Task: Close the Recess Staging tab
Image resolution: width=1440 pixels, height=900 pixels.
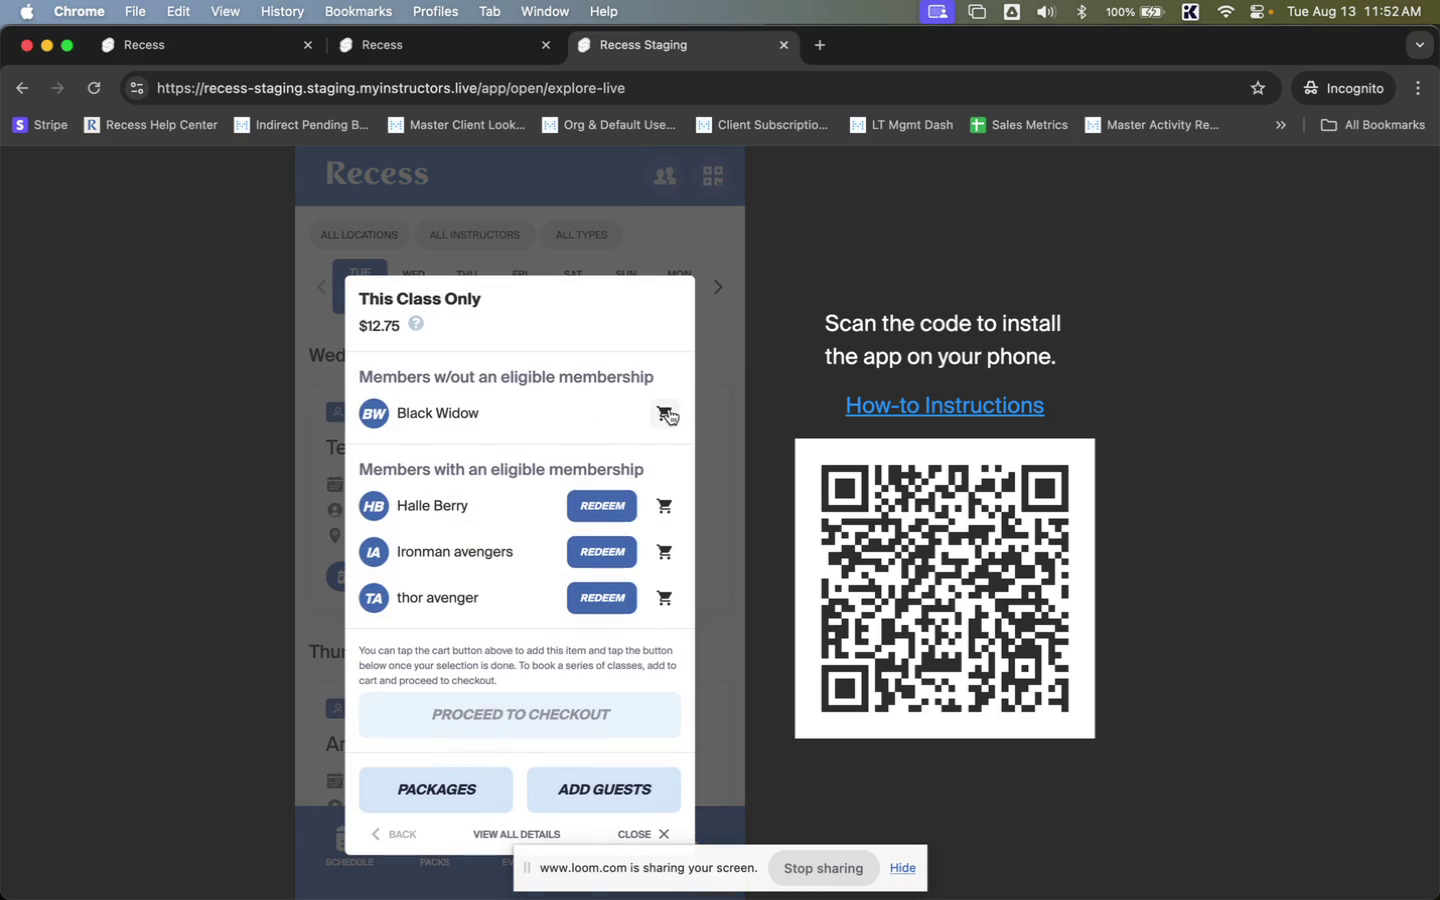Action: 784,45
